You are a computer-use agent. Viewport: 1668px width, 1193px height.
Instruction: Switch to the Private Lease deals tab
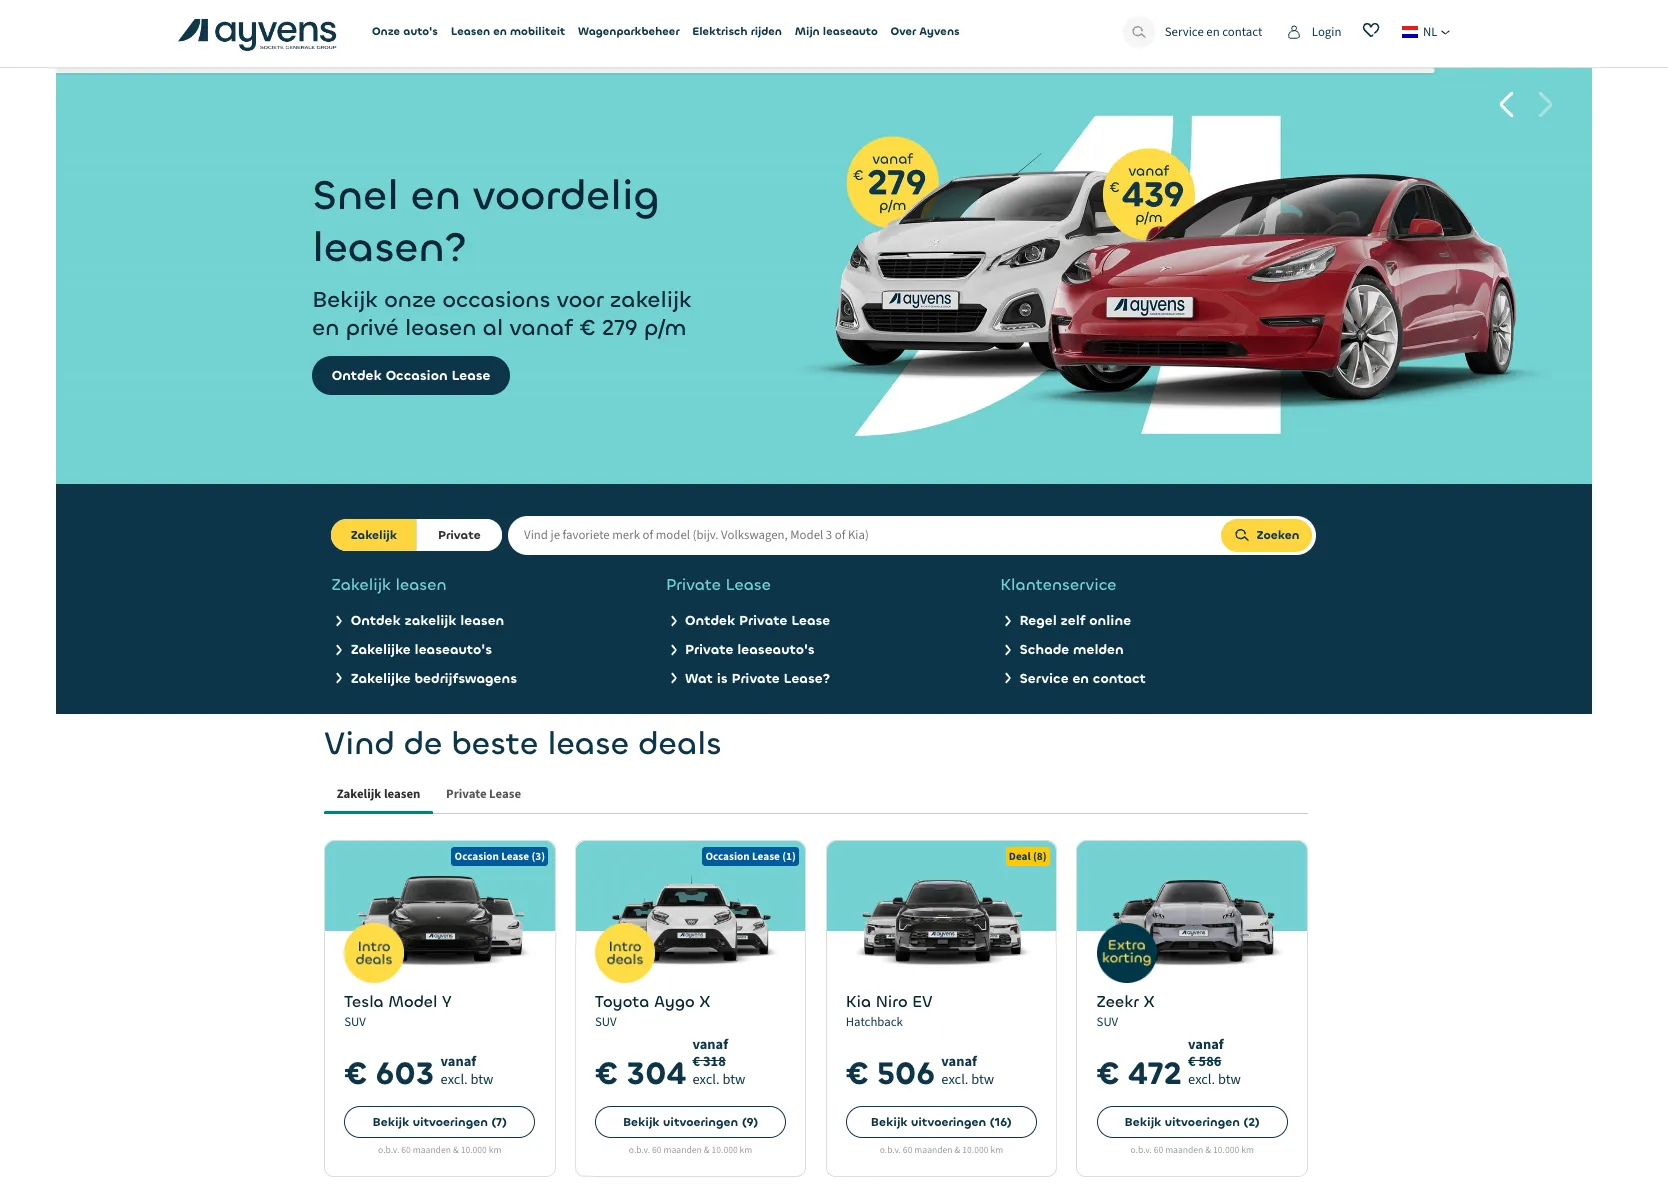(483, 794)
